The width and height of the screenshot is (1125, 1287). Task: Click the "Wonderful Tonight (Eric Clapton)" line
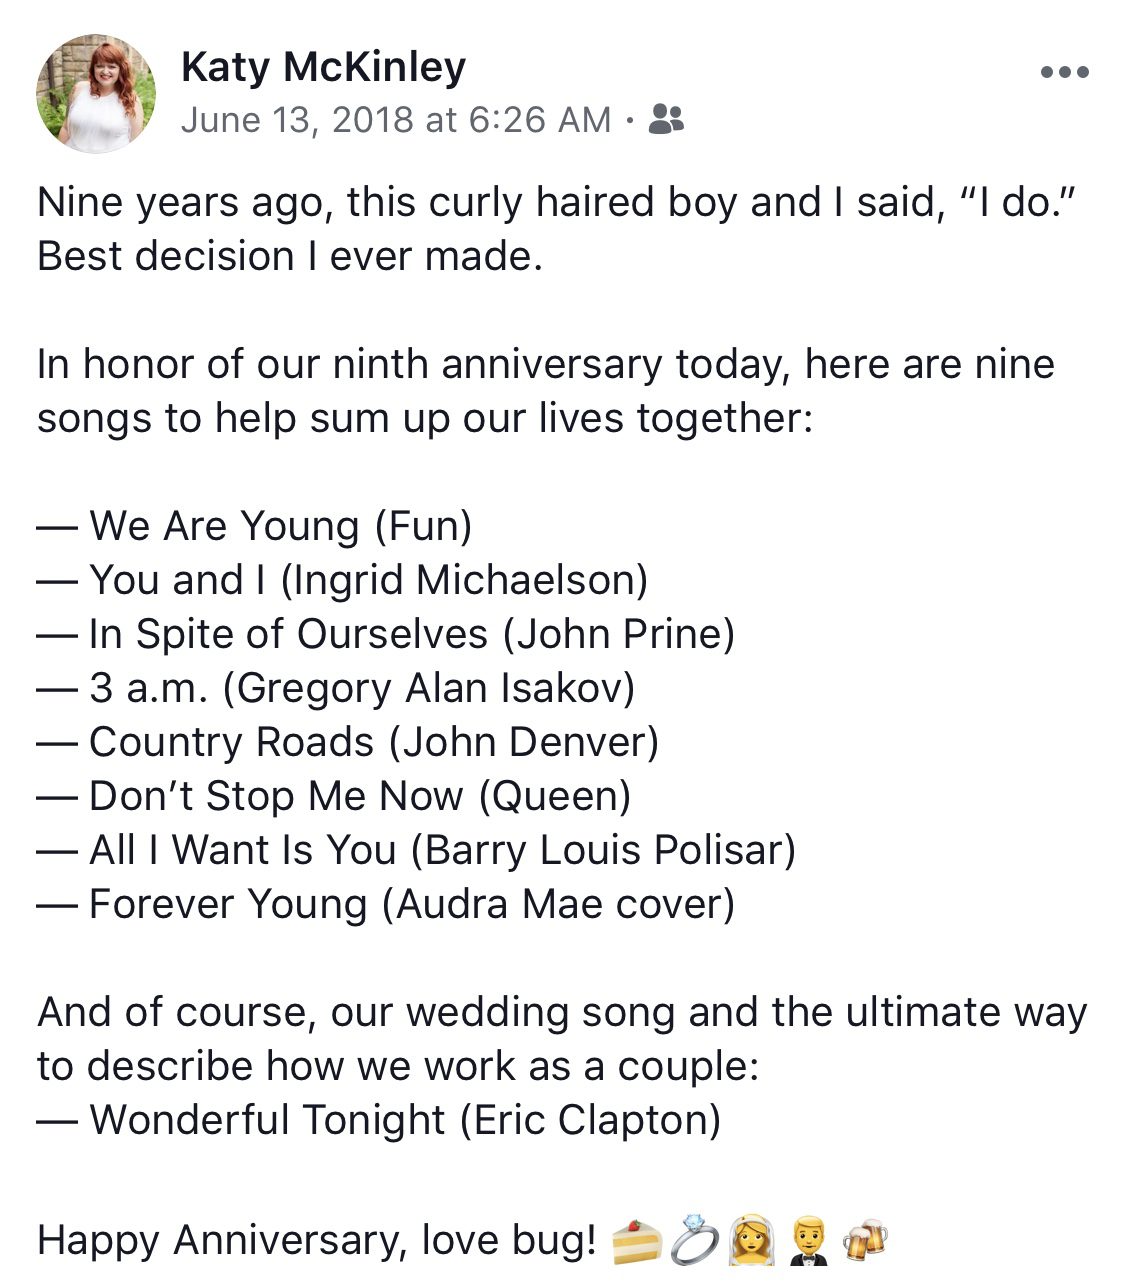tap(404, 1120)
